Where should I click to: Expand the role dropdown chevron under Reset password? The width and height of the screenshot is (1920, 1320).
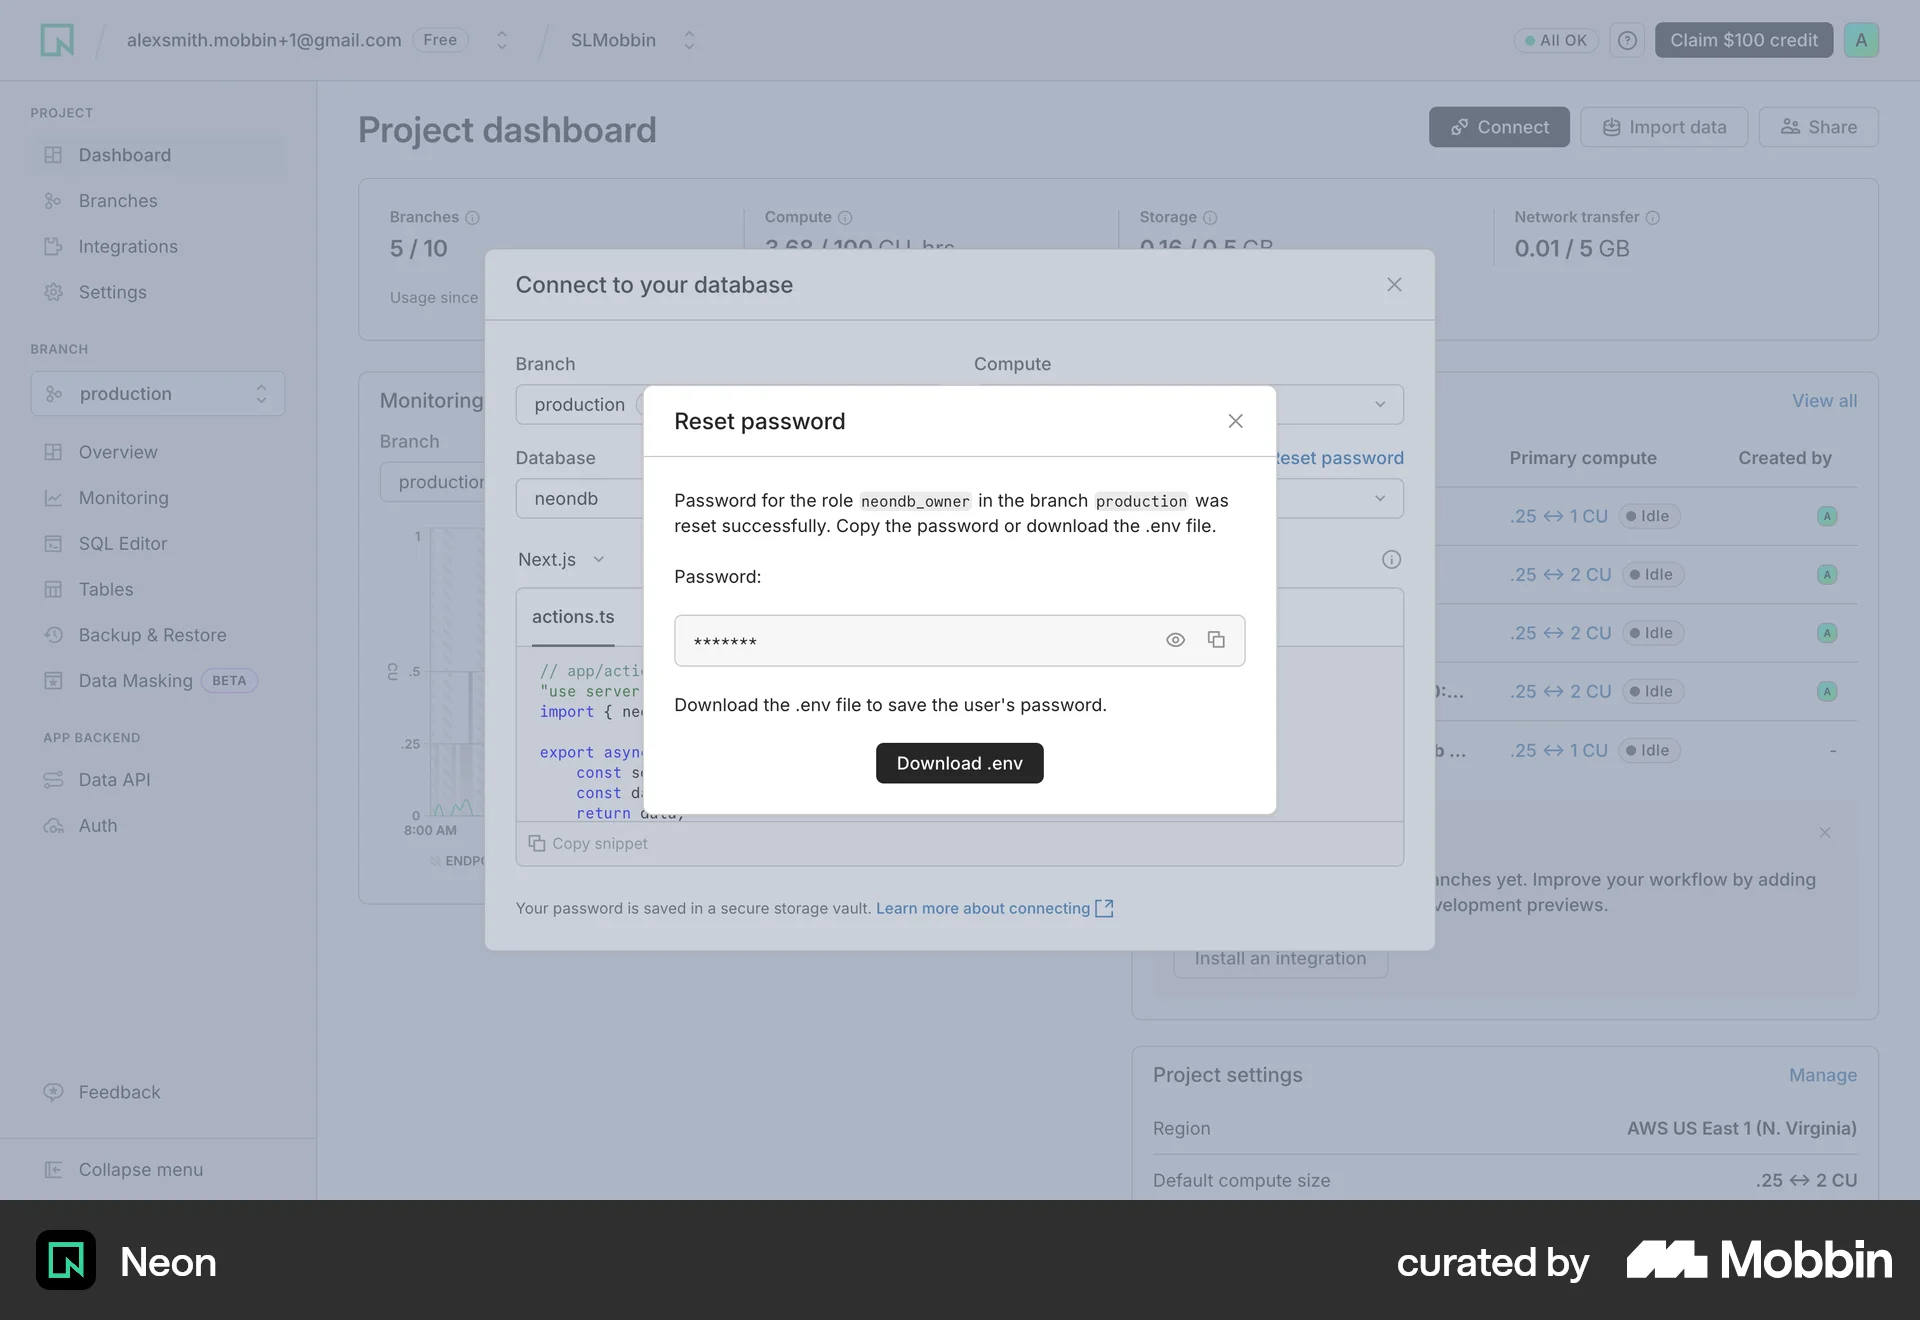coord(1380,498)
